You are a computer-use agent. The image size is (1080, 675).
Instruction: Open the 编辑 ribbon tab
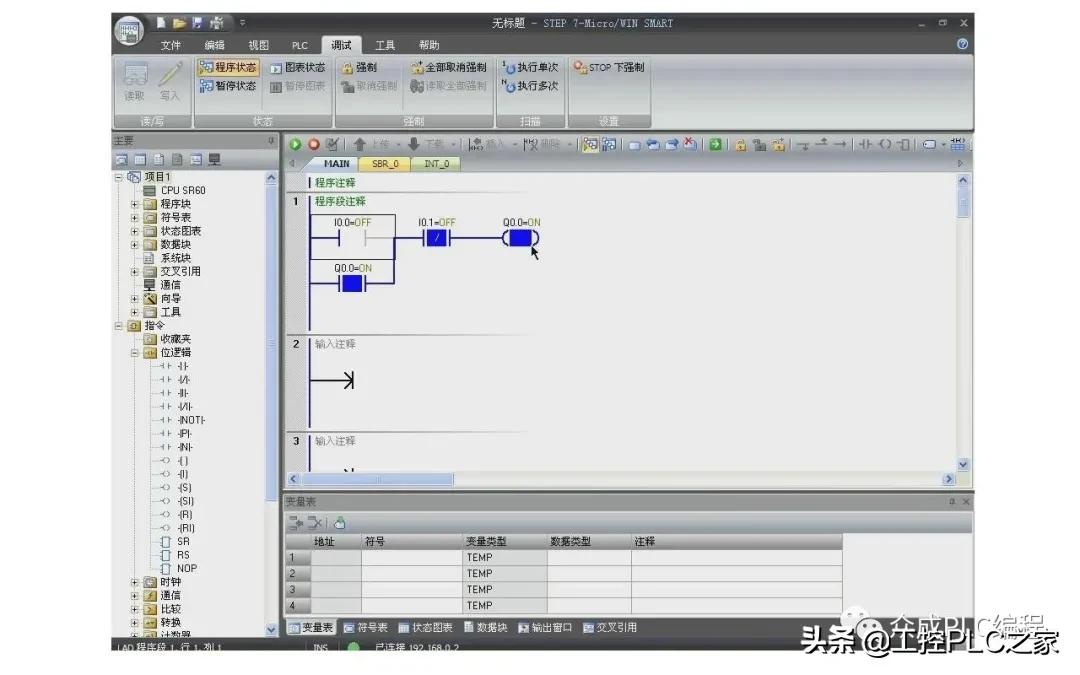(x=214, y=45)
